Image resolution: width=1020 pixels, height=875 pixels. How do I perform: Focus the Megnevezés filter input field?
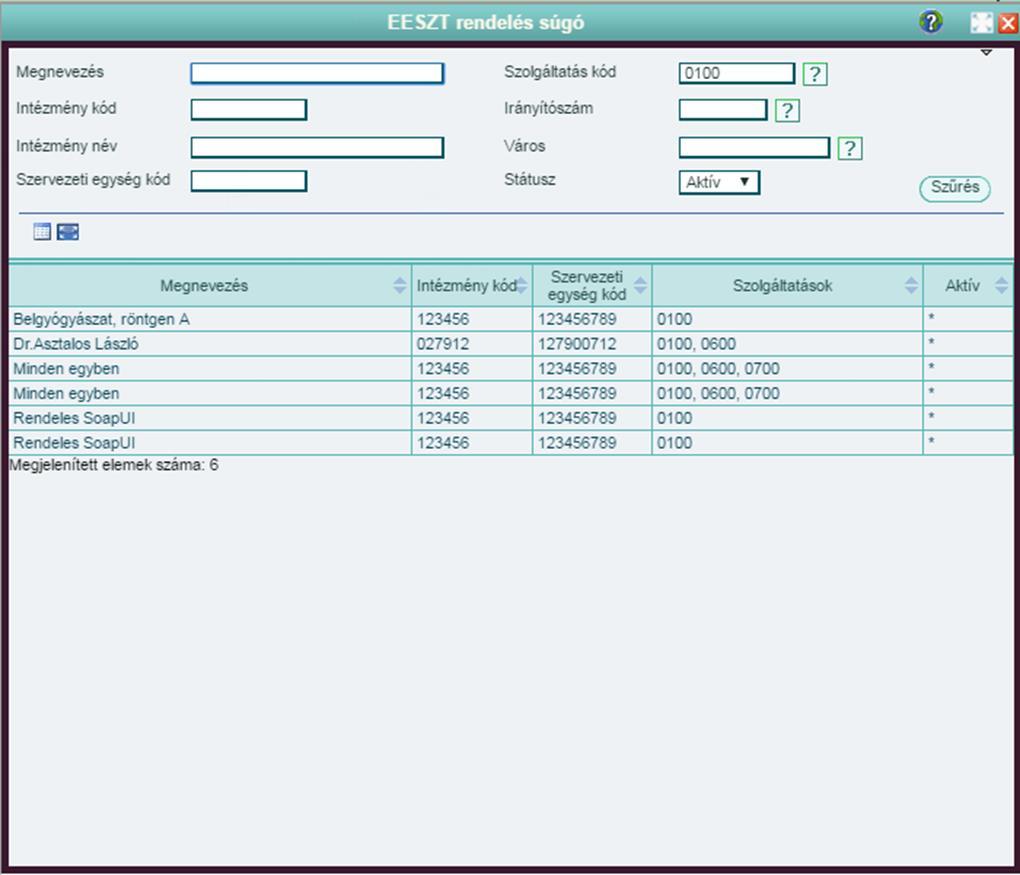pos(317,73)
